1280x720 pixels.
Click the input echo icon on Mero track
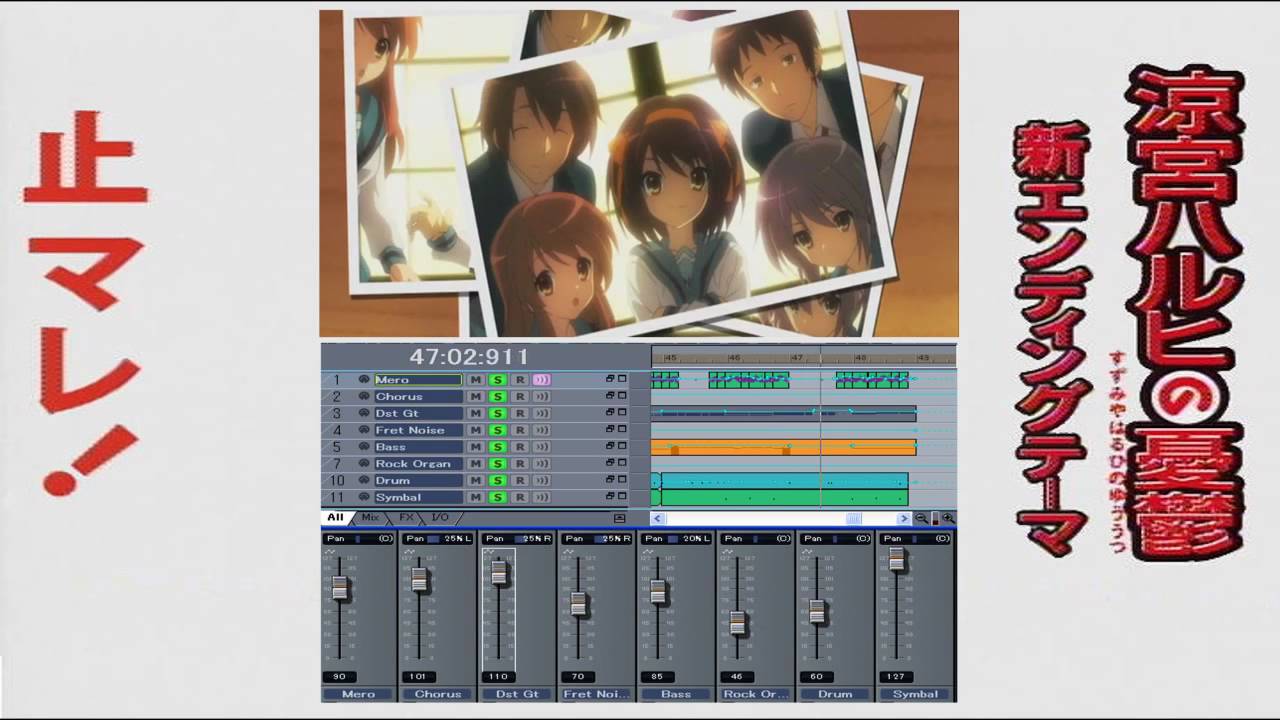[541, 380]
